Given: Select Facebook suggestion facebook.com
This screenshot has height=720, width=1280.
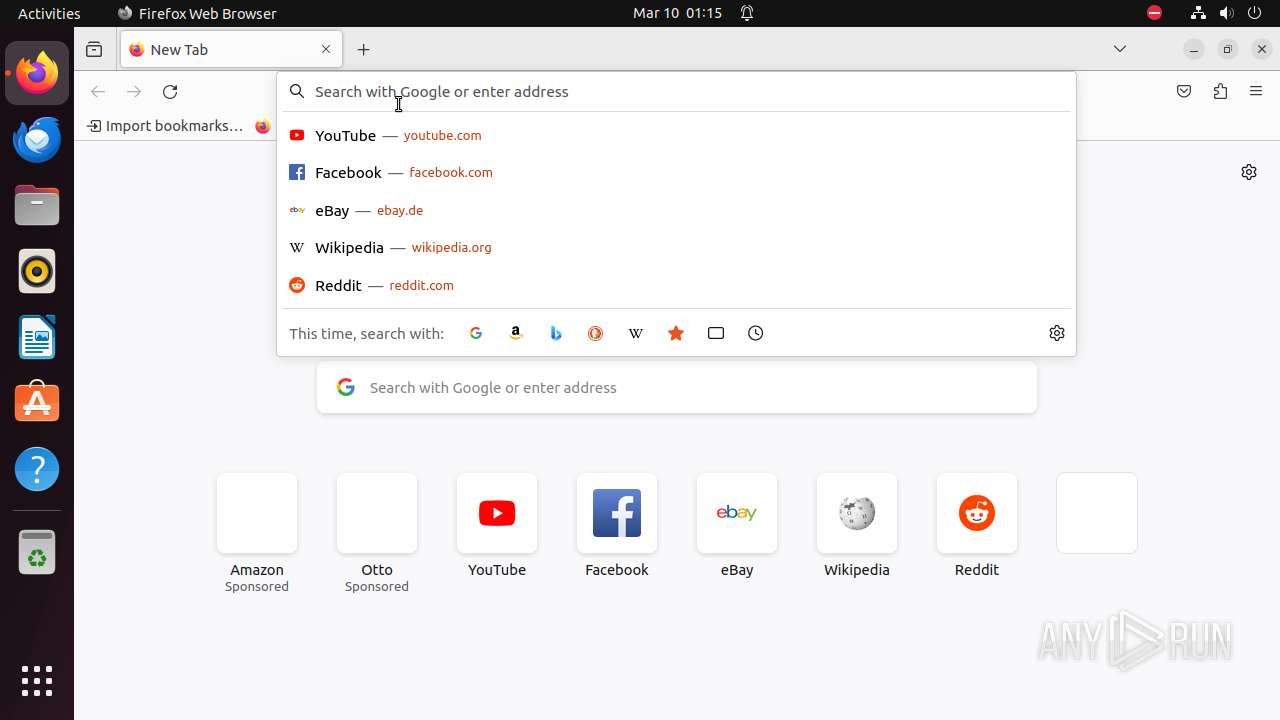Looking at the screenshot, I should pyautogui.click(x=676, y=173).
